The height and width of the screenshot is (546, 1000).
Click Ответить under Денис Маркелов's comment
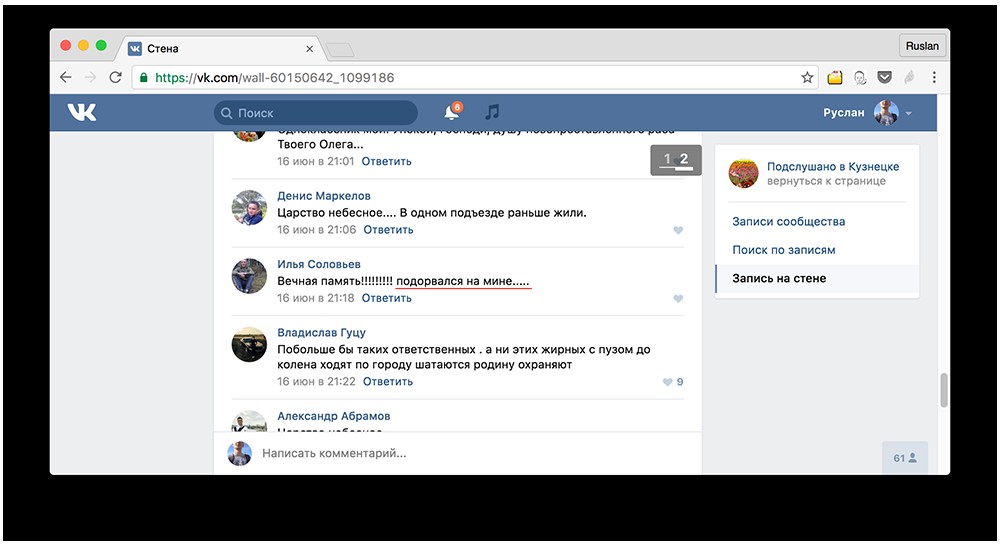point(388,230)
